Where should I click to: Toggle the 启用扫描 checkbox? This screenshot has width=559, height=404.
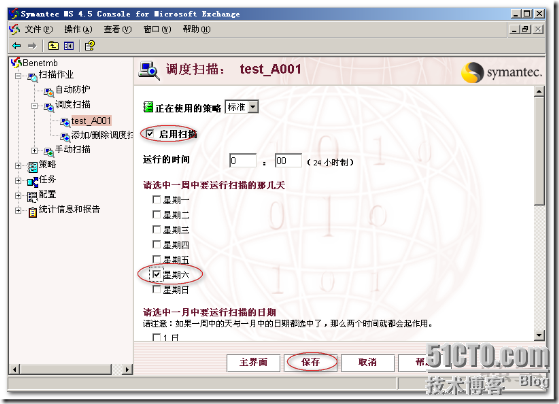point(150,134)
